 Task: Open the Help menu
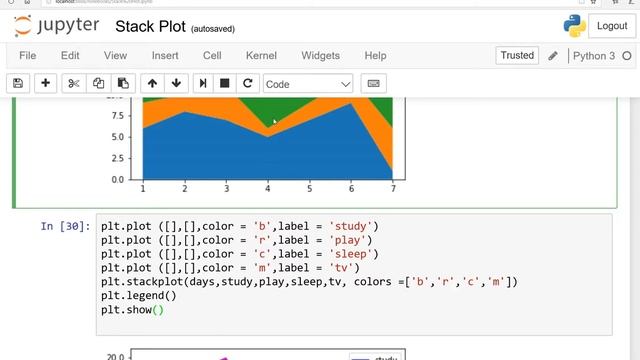tap(376, 56)
